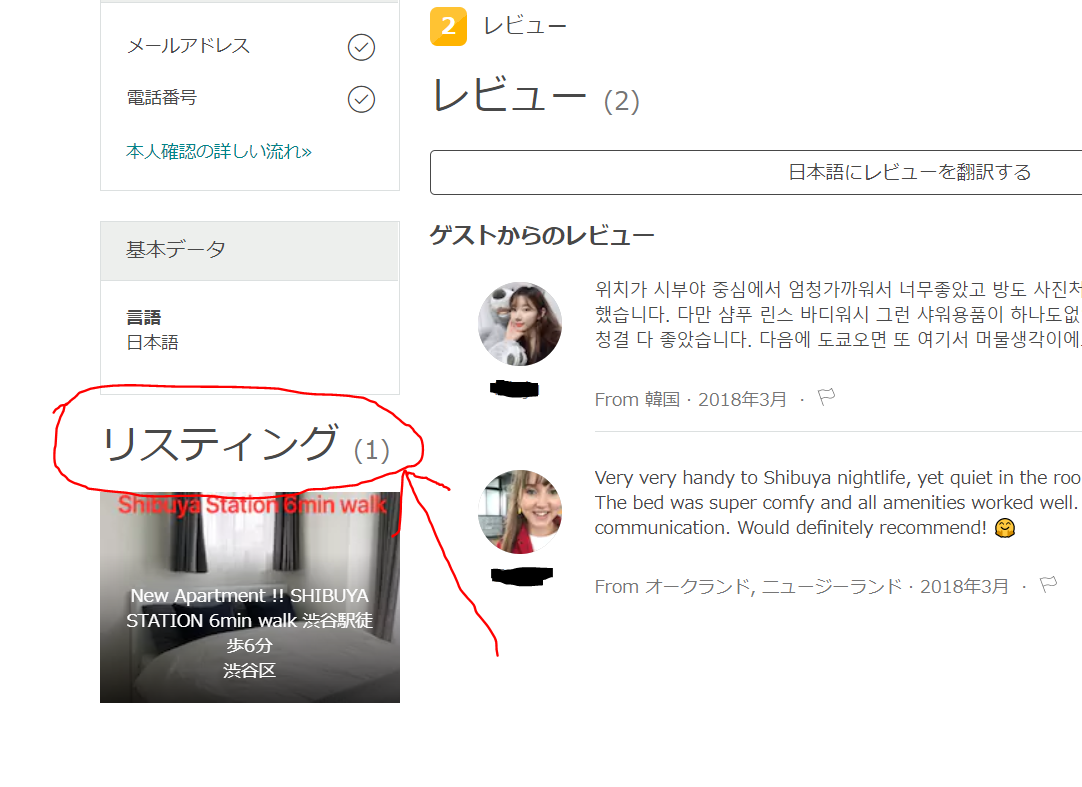Screen dimensions: 1082x787
Task: Click the ゲストからのレビュー section heading
Action: (x=542, y=236)
